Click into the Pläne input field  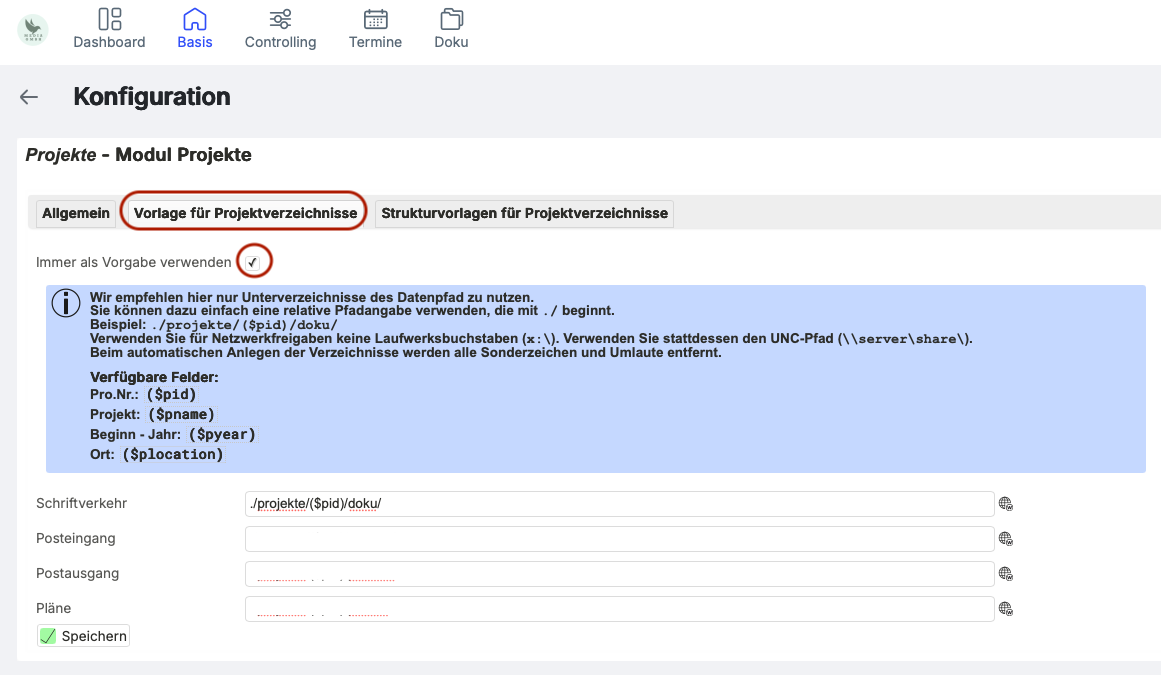tap(619, 609)
